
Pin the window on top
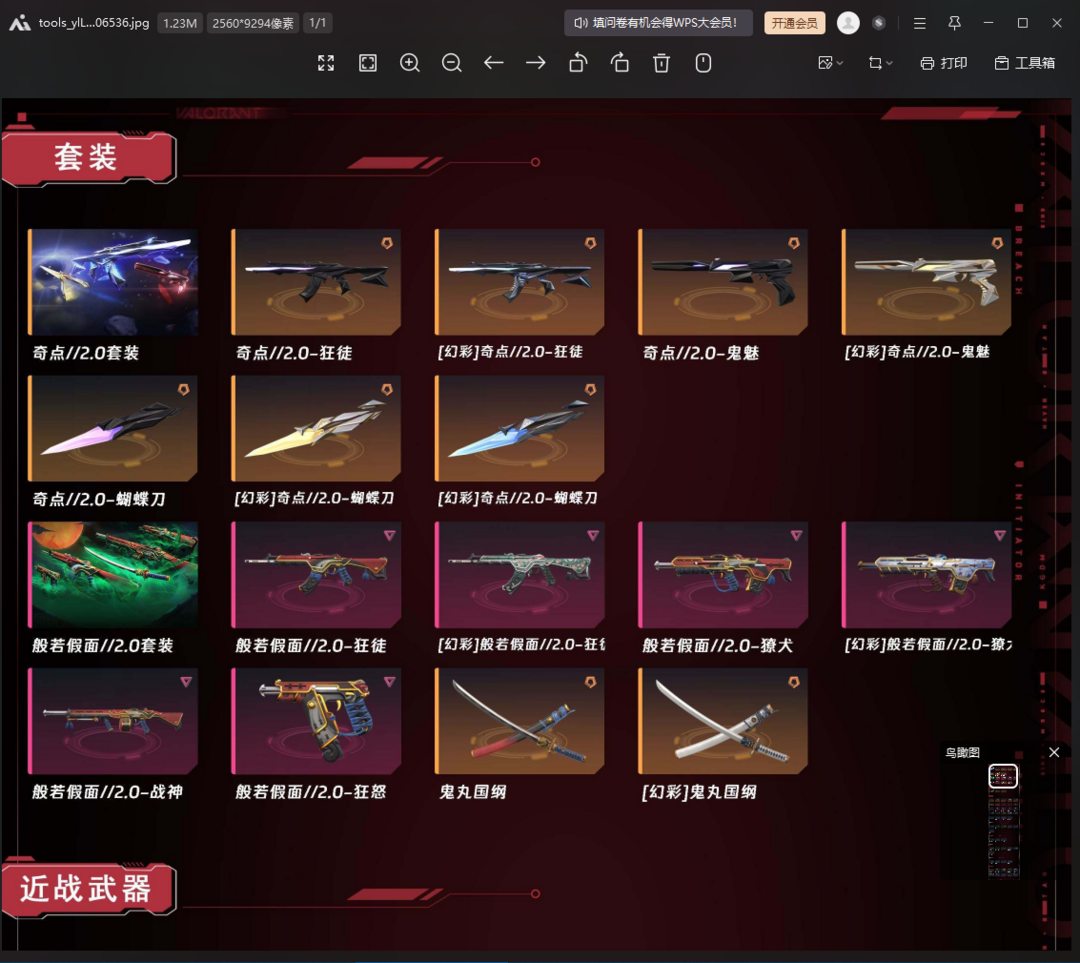[955, 23]
